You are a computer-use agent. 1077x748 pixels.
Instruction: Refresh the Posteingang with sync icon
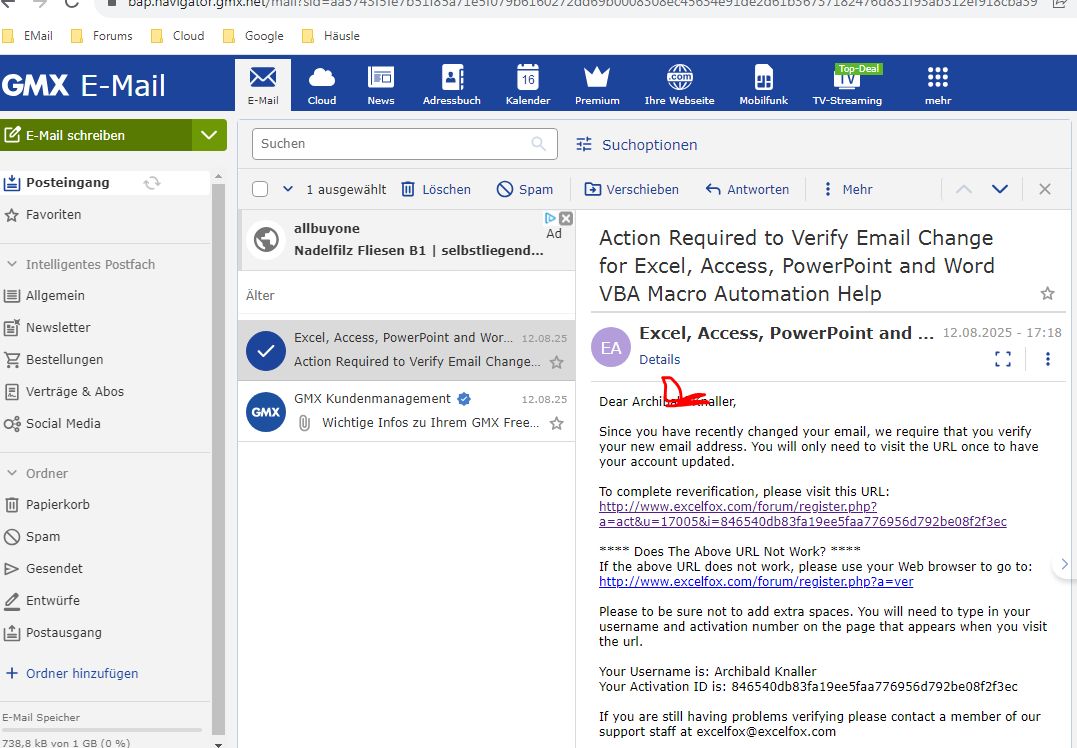click(152, 183)
